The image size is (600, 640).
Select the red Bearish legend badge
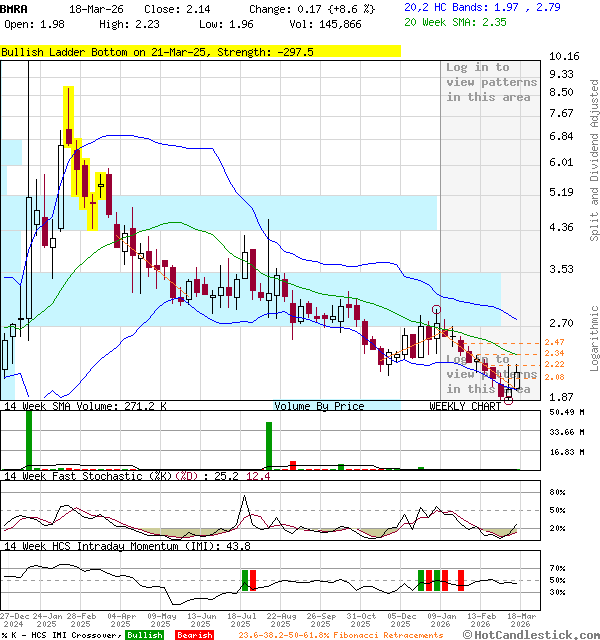194,635
